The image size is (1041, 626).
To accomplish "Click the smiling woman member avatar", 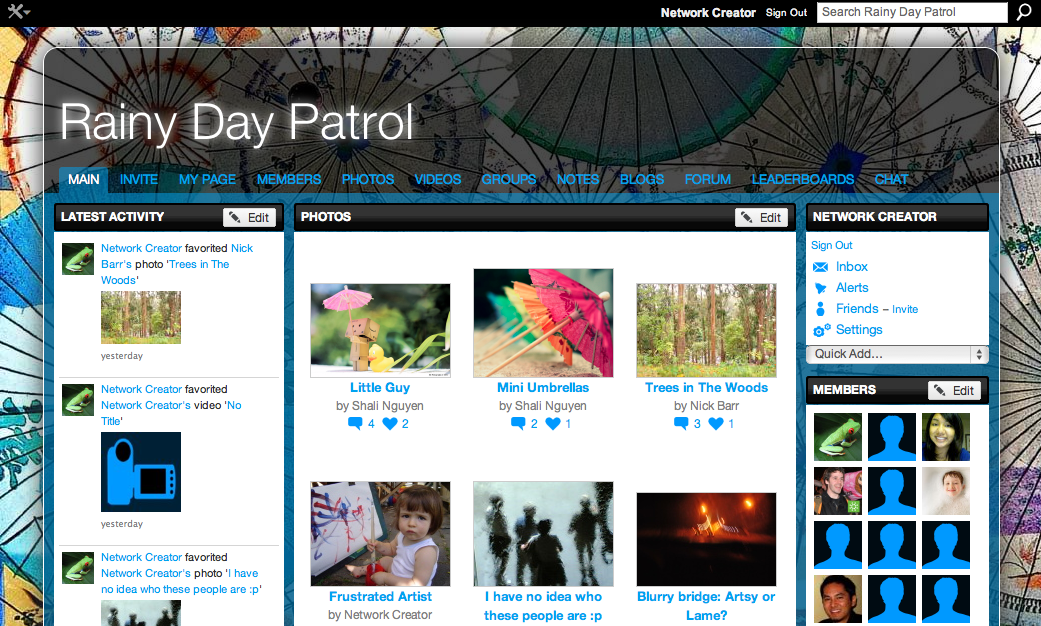I will tap(946, 437).
